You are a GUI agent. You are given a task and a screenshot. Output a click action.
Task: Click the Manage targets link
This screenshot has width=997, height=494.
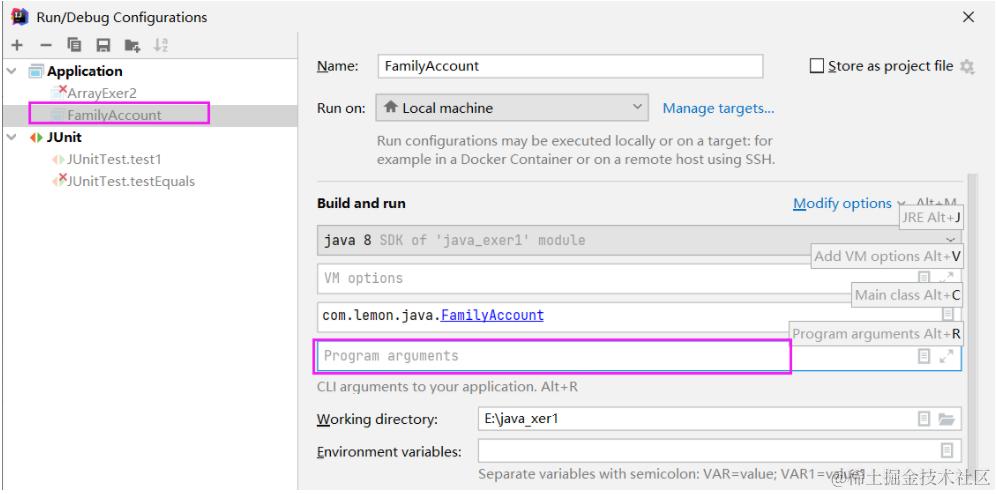coord(718,108)
